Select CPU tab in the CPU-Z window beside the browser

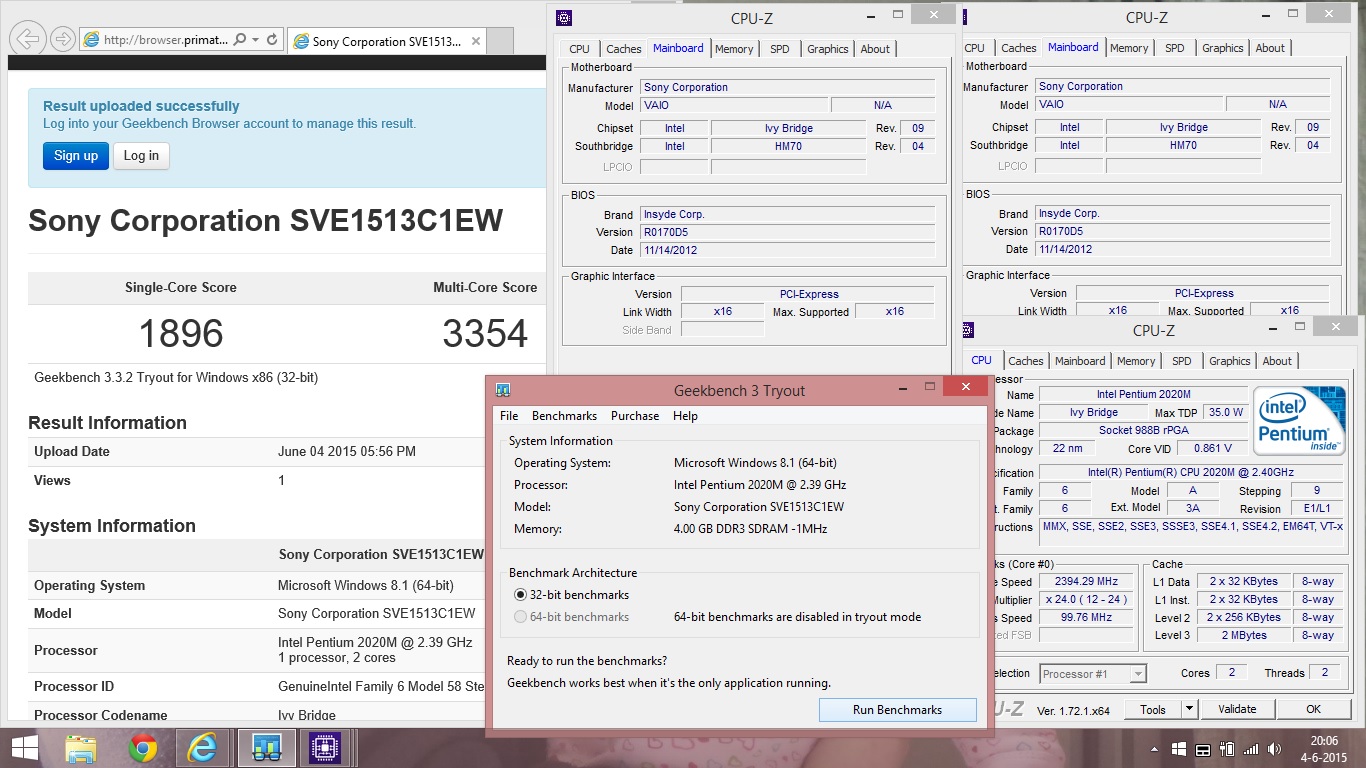pyautogui.click(x=579, y=49)
